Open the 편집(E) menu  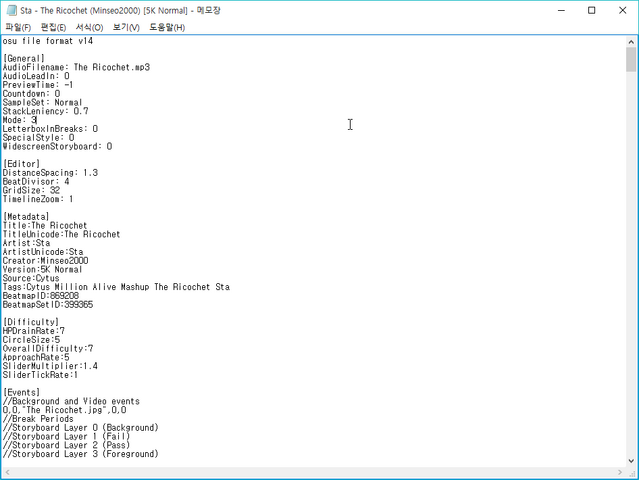(x=53, y=27)
